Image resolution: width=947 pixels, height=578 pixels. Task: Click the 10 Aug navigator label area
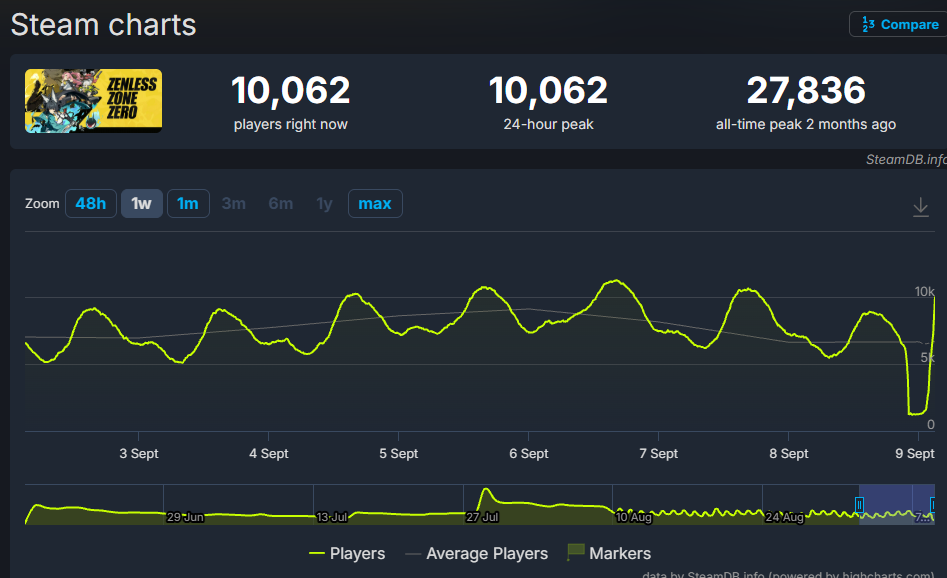(634, 517)
